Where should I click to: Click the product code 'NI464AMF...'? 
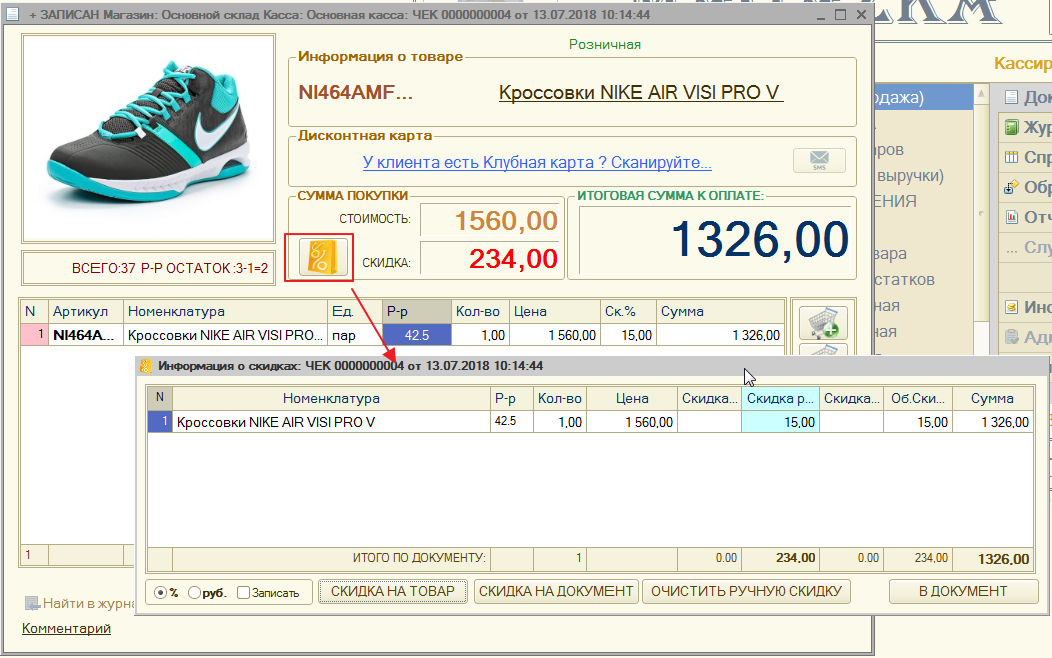point(356,93)
